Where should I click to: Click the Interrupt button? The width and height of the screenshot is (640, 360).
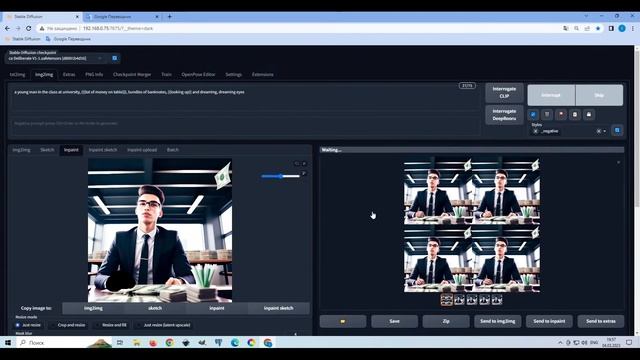[551, 95]
